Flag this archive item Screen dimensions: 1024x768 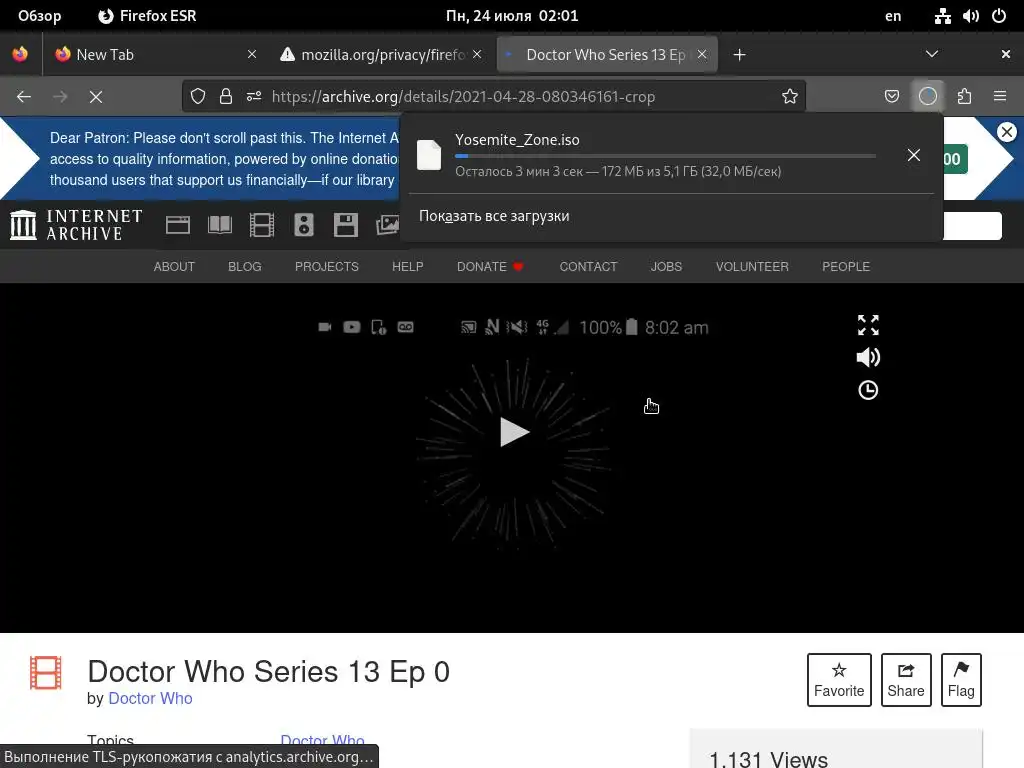click(x=961, y=680)
